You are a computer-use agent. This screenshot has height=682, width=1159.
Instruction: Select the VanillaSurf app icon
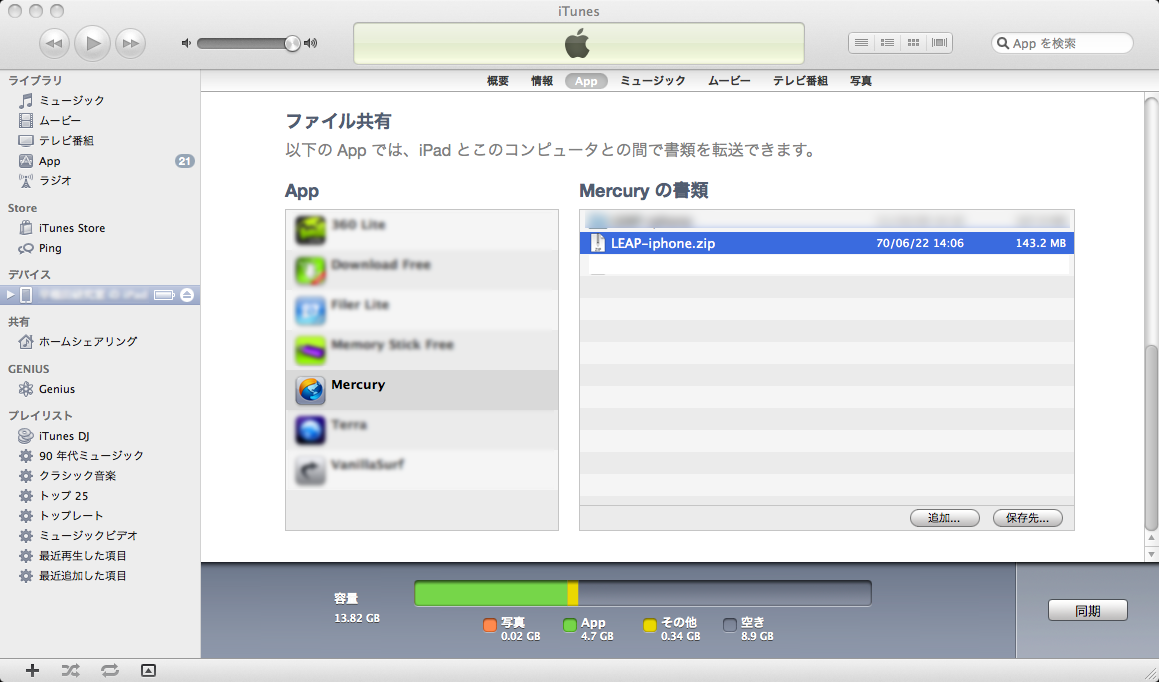tap(310, 470)
